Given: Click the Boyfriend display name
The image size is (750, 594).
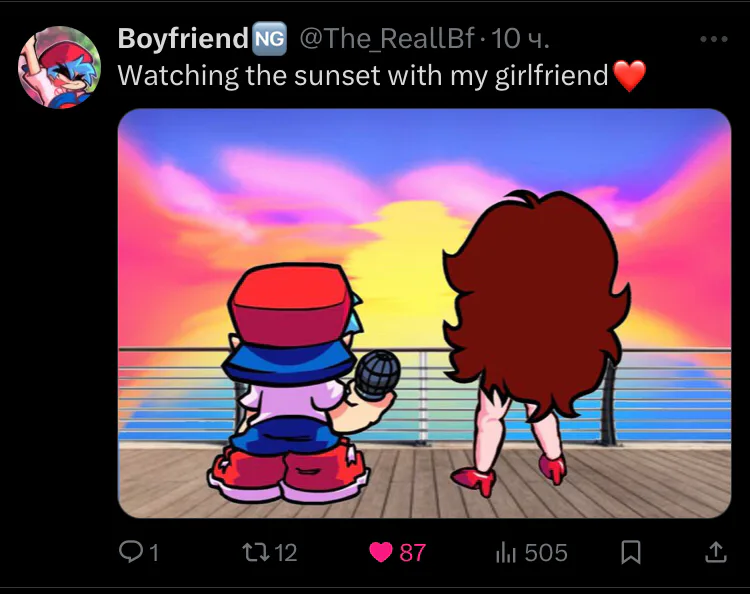Looking at the screenshot, I should [x=182, y=38].
